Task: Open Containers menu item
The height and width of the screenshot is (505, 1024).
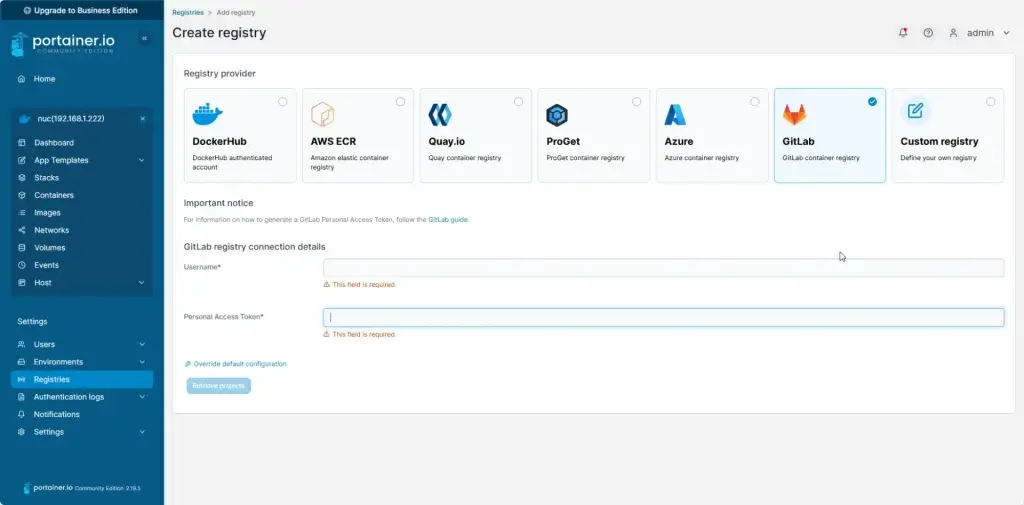Action: [82, 195]
